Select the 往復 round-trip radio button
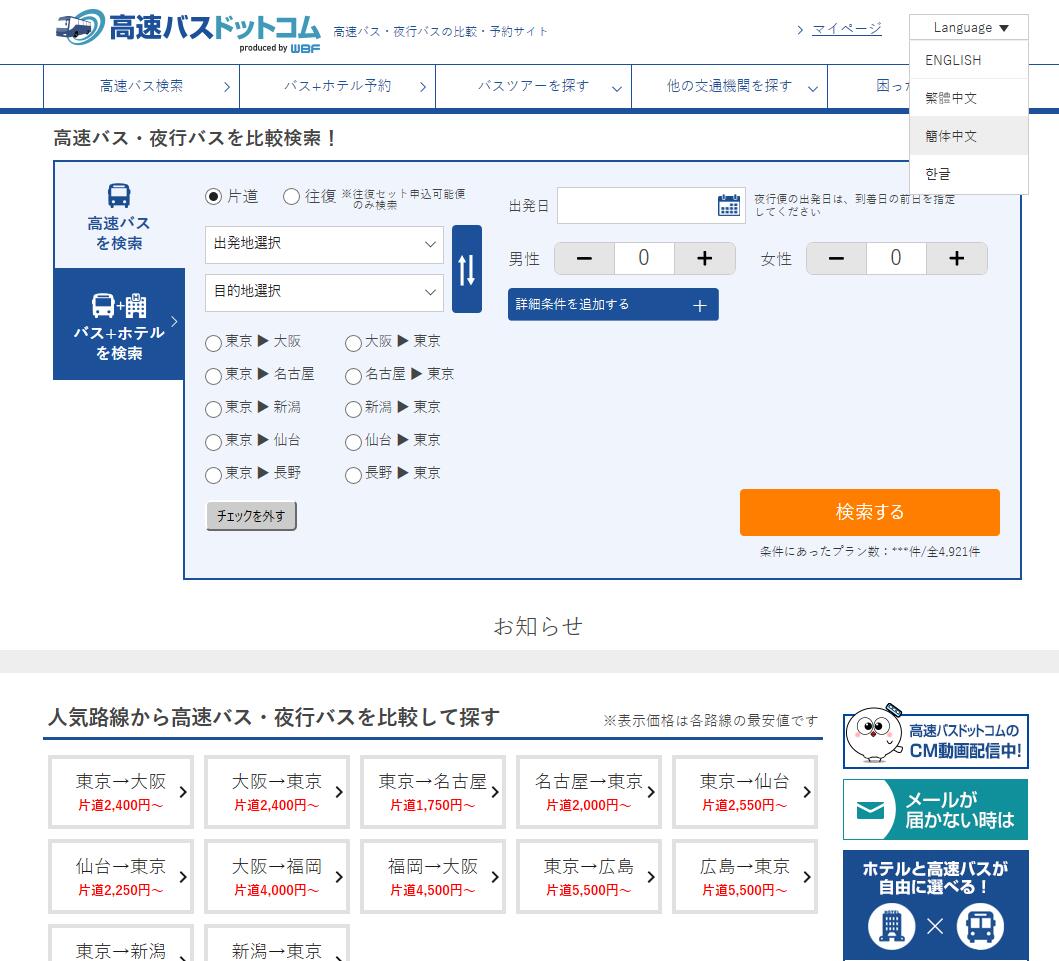This screenshot has width=1059, height=961. [x=291, y=197]
